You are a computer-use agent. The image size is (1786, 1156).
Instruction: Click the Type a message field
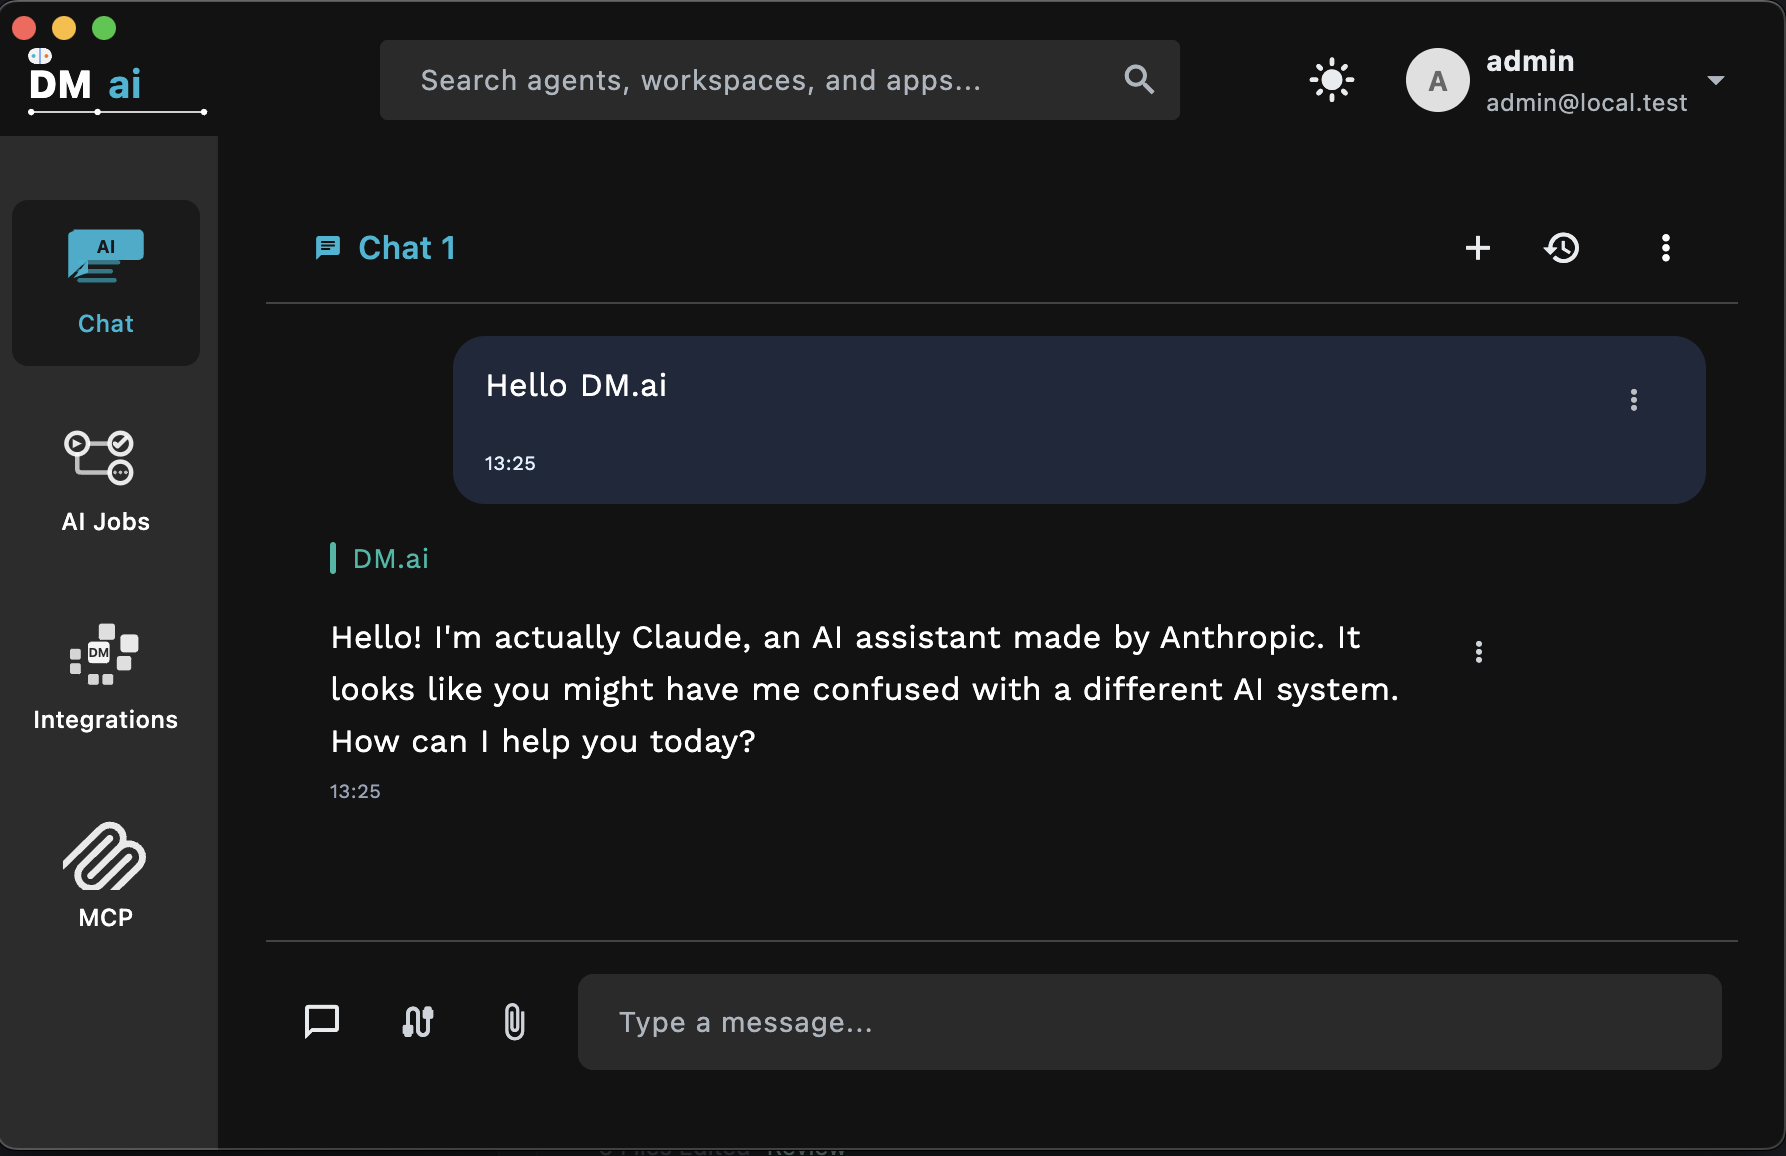[x=1148, y=1022]
